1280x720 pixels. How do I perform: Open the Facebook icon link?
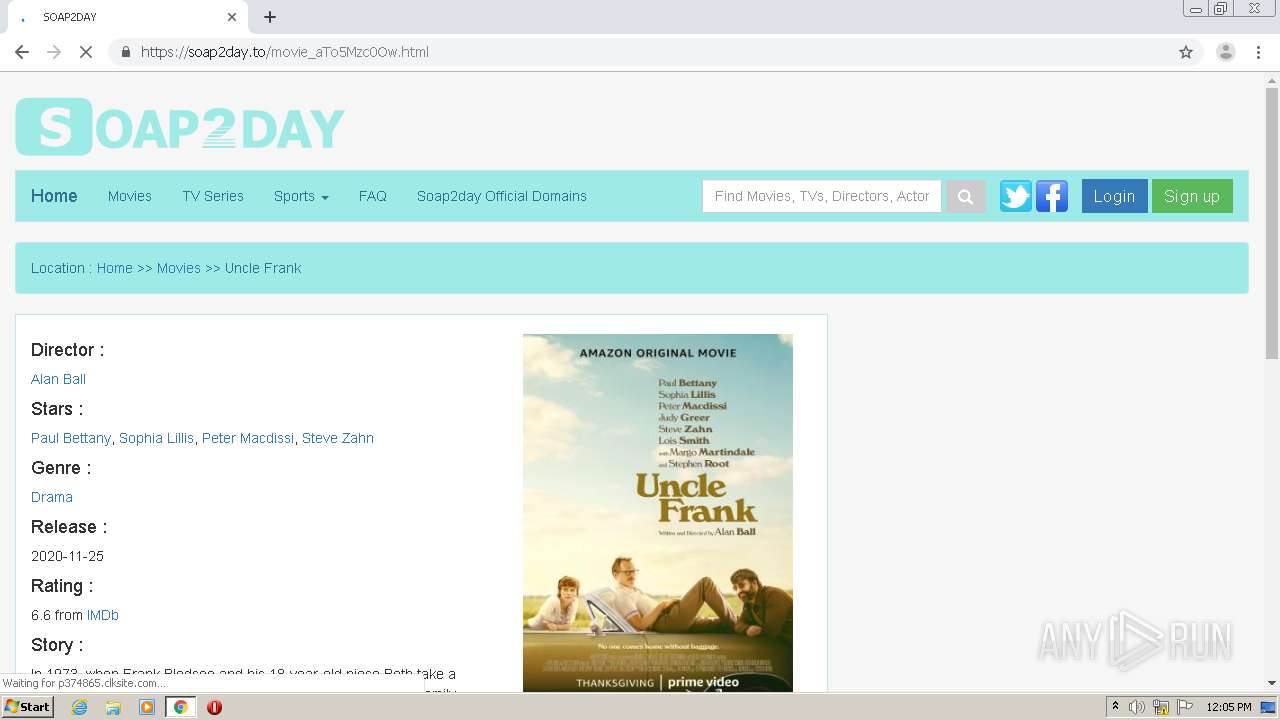click(x=1051, y=196)
